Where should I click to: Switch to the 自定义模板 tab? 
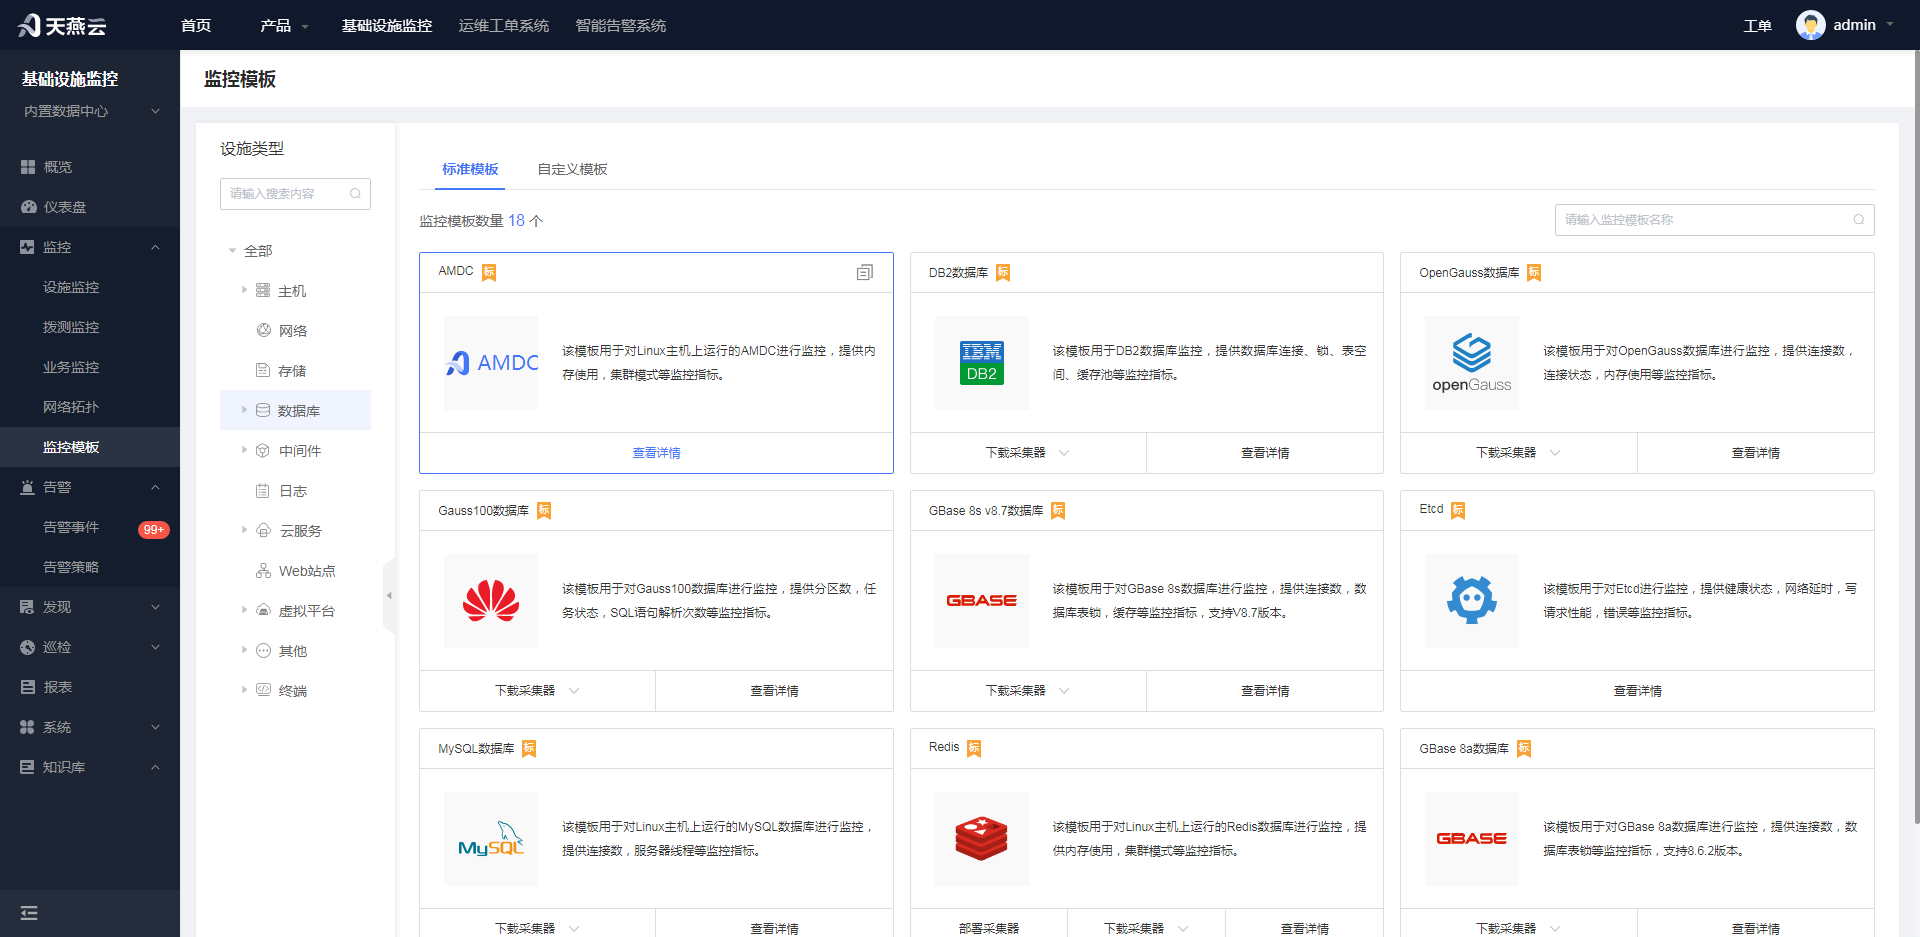[x=573, y=169]
